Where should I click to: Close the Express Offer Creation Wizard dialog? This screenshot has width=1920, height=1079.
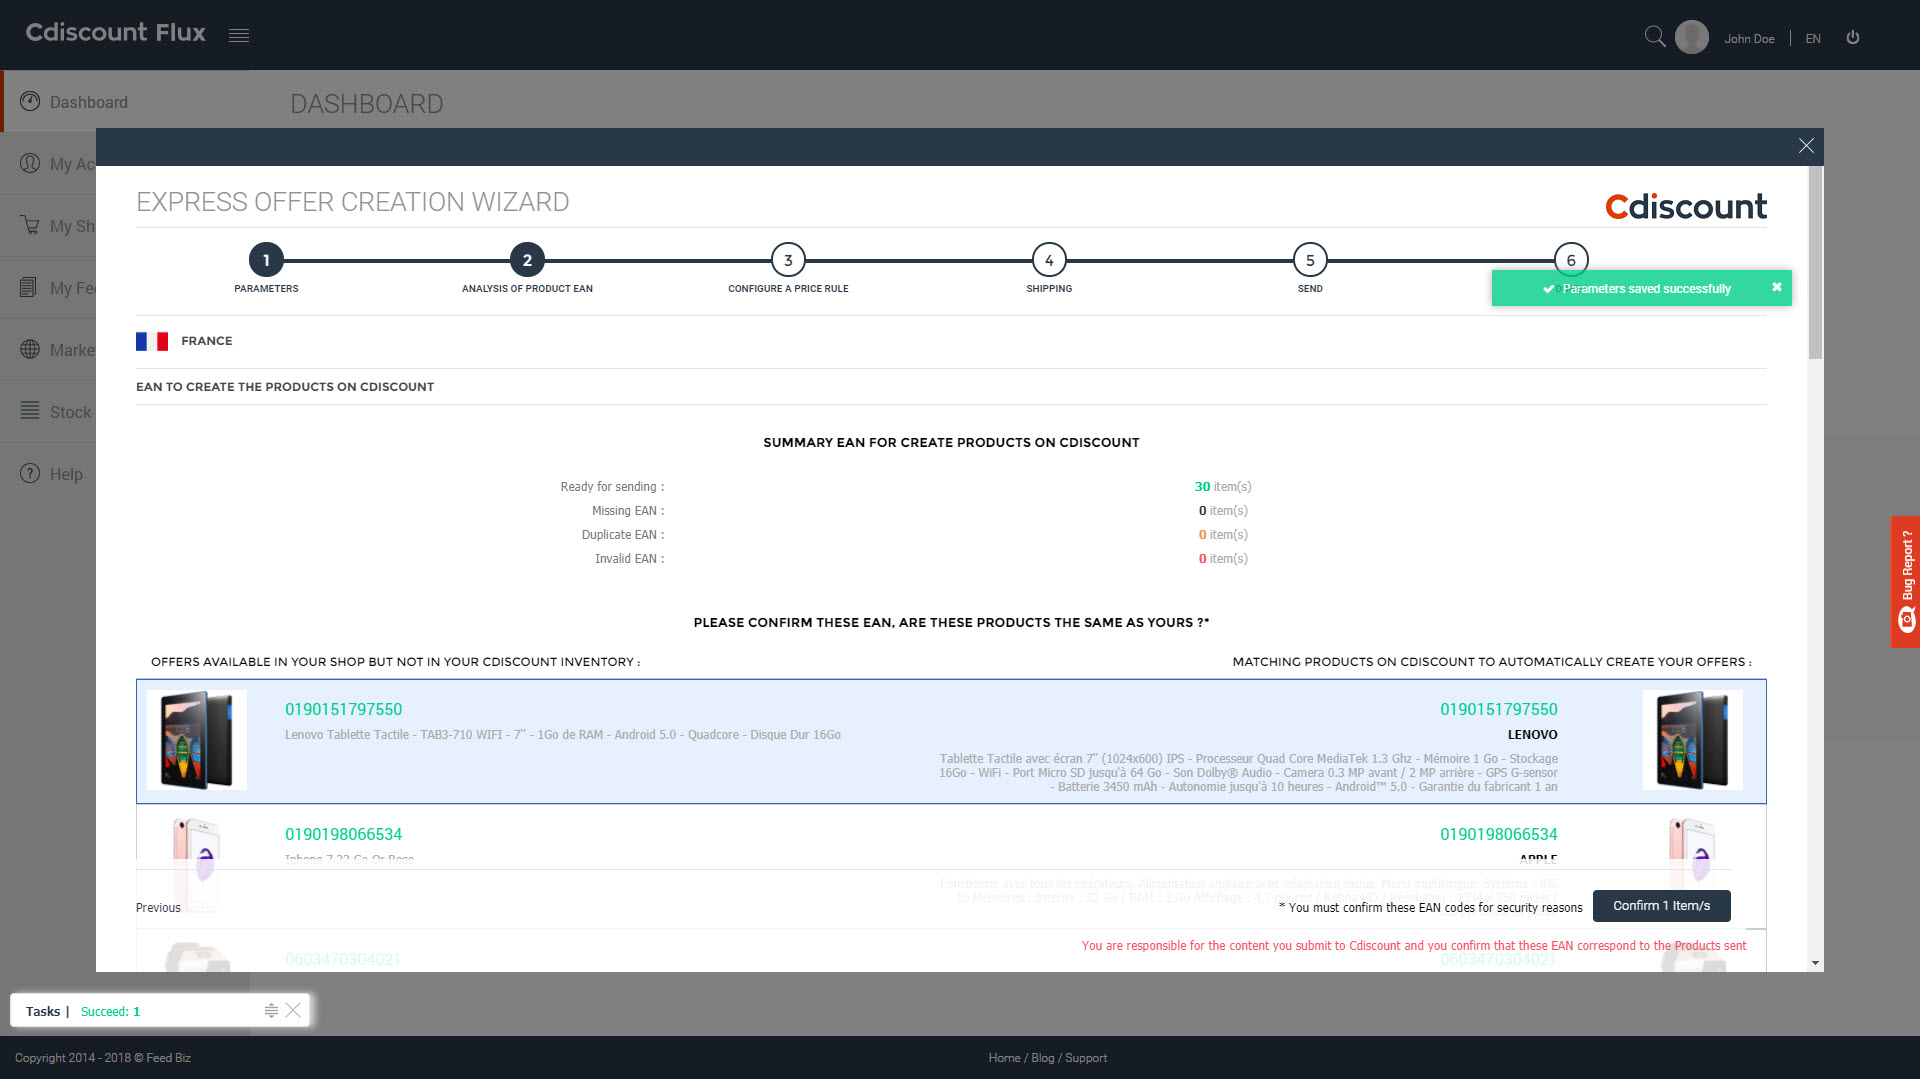[1806, 146]
